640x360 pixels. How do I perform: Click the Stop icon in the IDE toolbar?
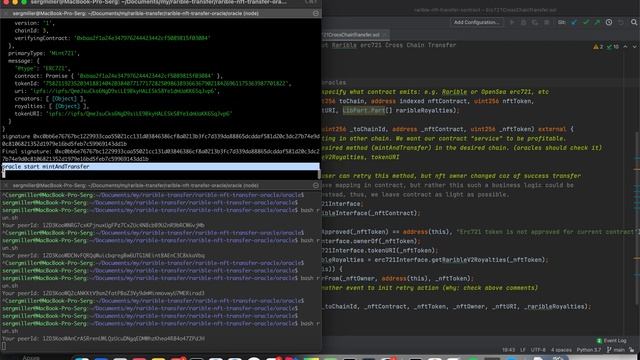(x=546, y=22)
